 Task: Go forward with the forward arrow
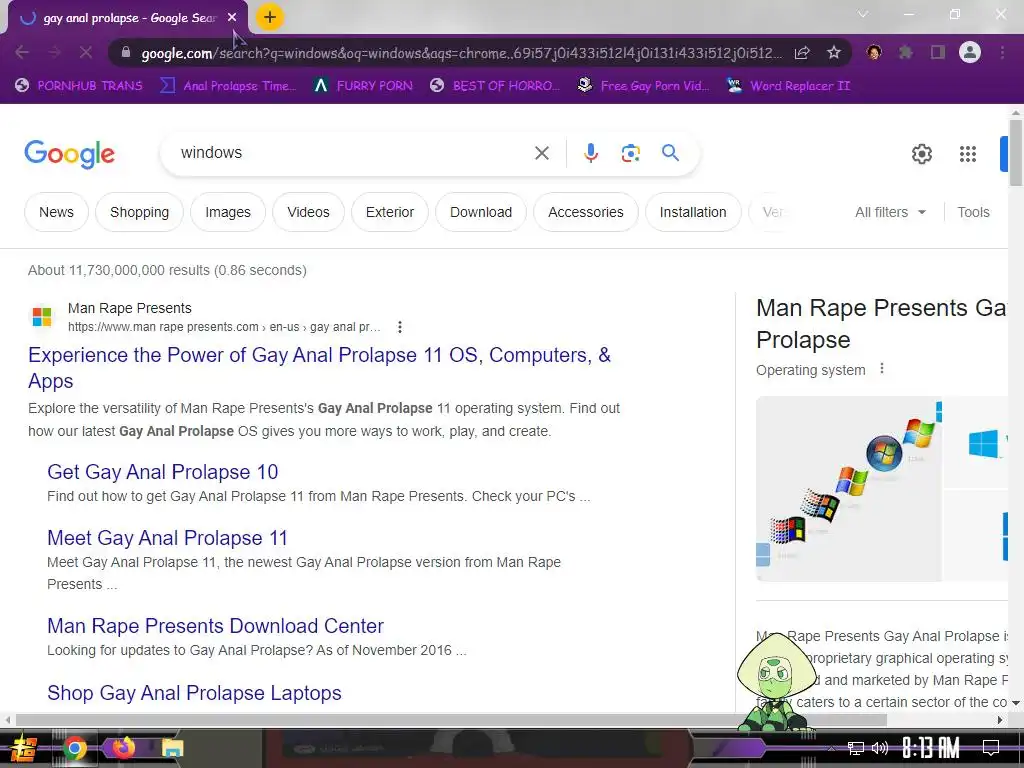coord(54,52)
